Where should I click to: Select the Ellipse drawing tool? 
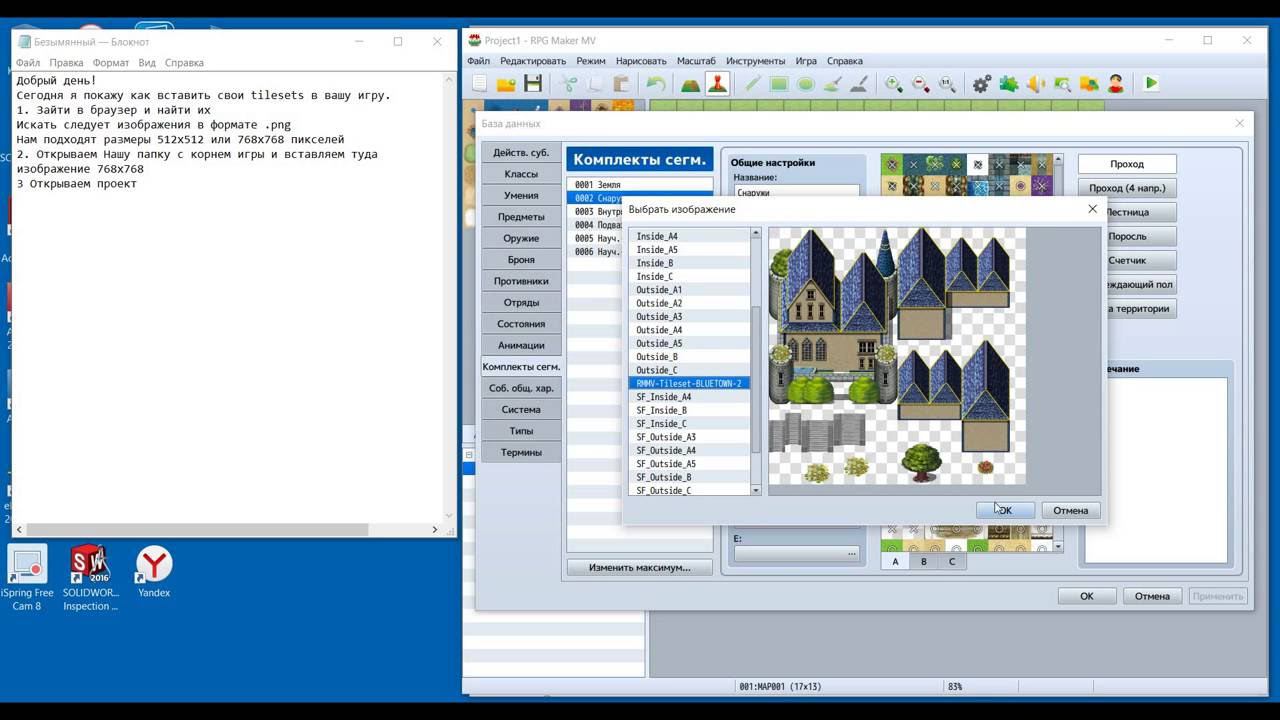pos(805,84)
